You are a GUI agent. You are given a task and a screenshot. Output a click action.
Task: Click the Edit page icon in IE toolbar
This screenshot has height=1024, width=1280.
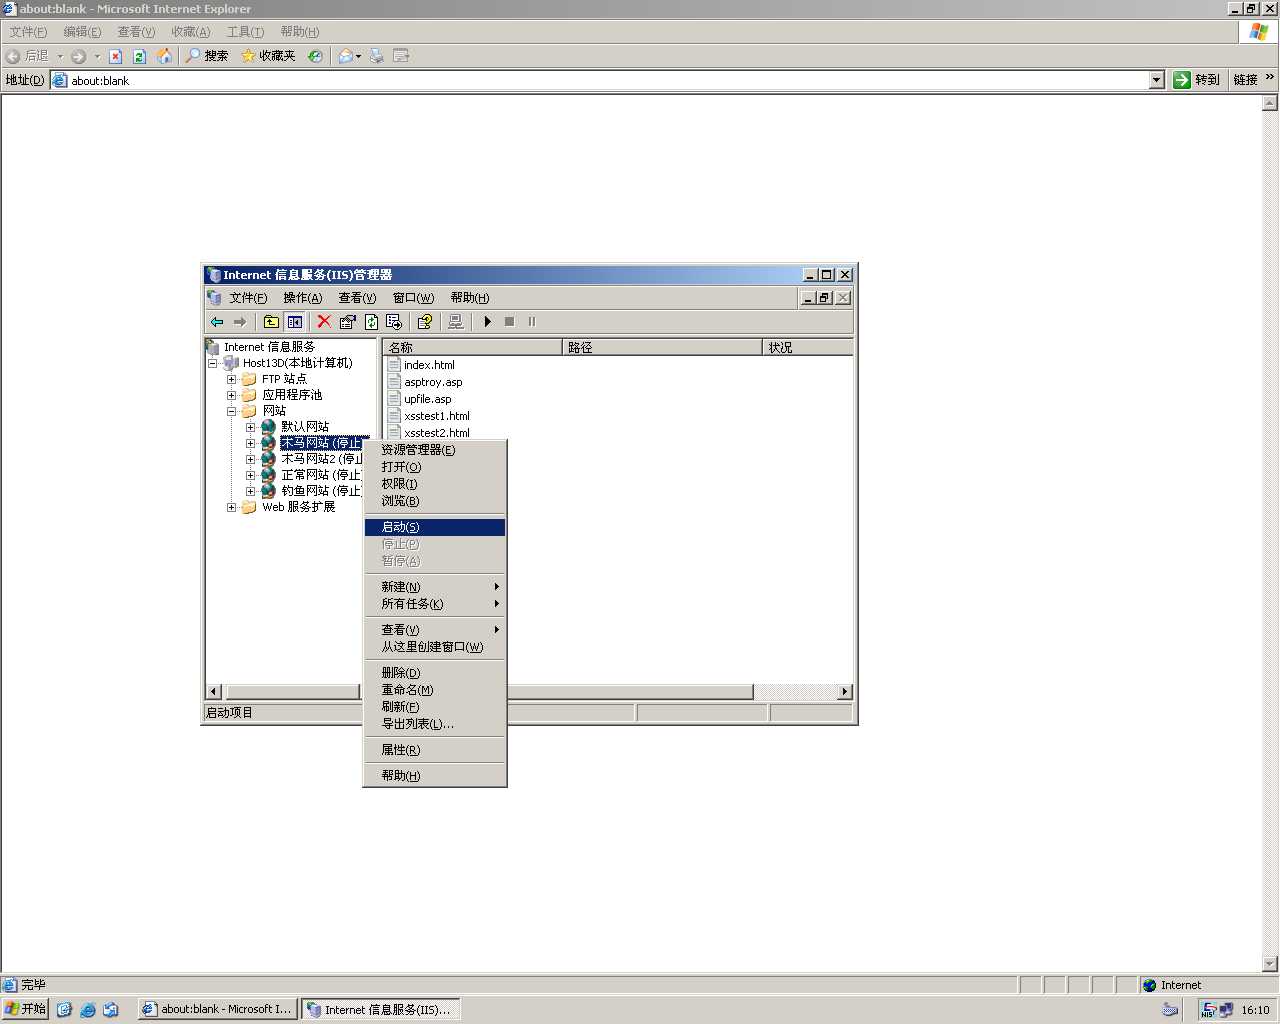[x=401, y=56]
